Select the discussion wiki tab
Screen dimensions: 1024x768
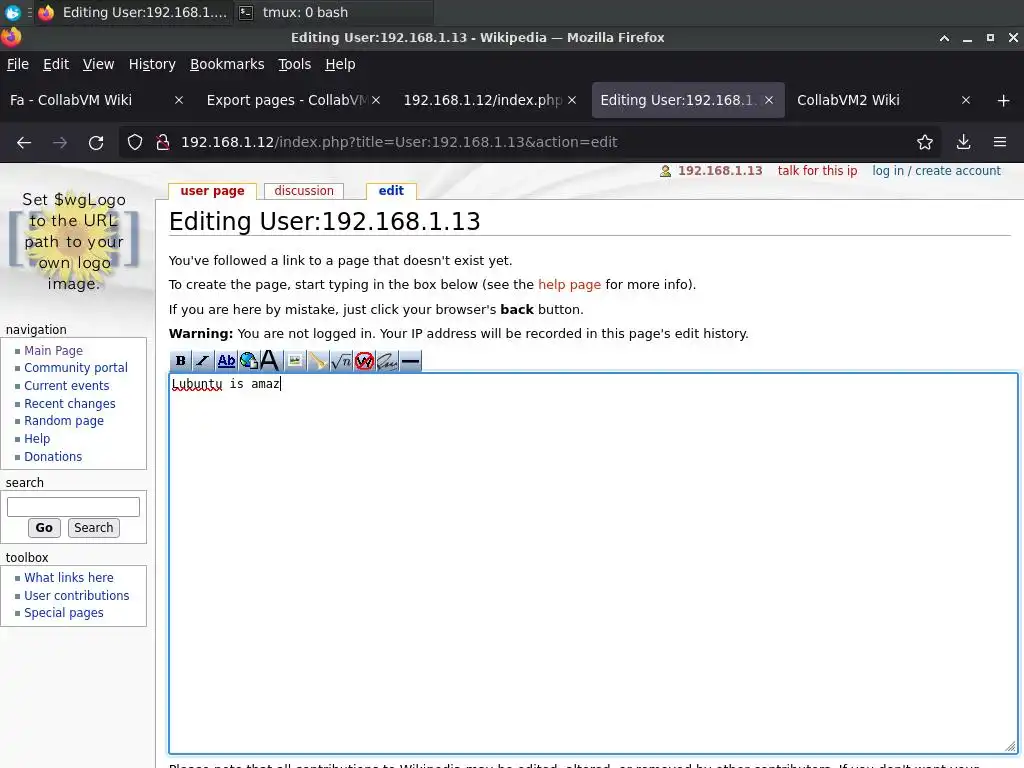(304, 191)
